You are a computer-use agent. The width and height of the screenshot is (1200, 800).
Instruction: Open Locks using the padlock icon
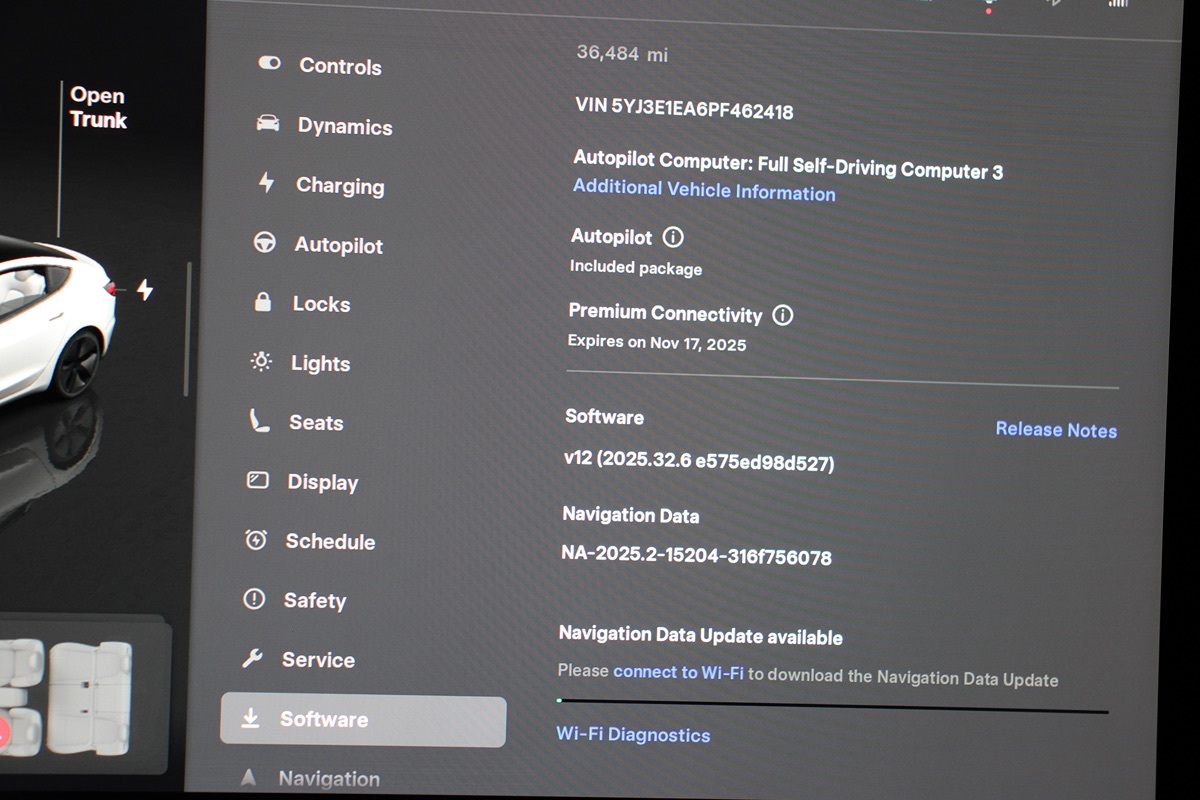[263, 302]
